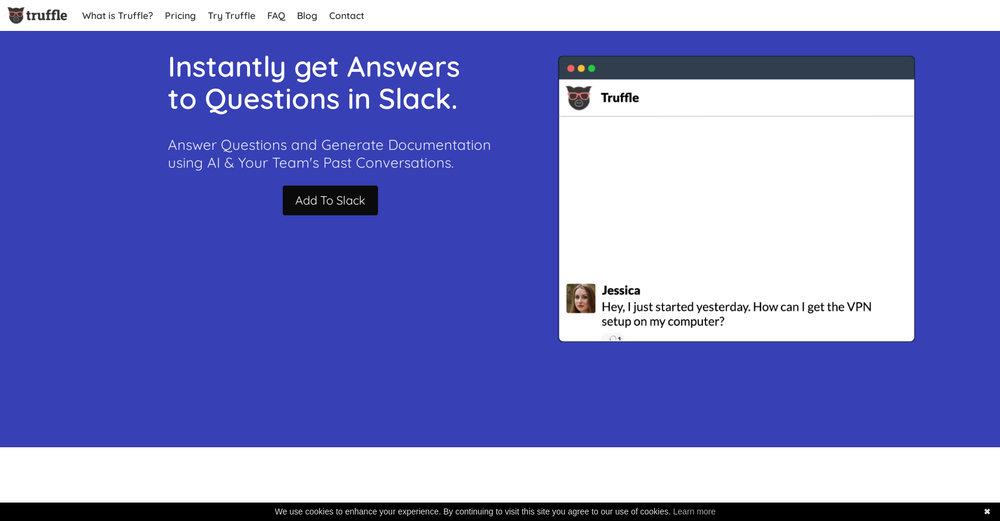Click Jessica's profile photo
The width and height of the screenshot is (1000, 521).
pos(581,298)
